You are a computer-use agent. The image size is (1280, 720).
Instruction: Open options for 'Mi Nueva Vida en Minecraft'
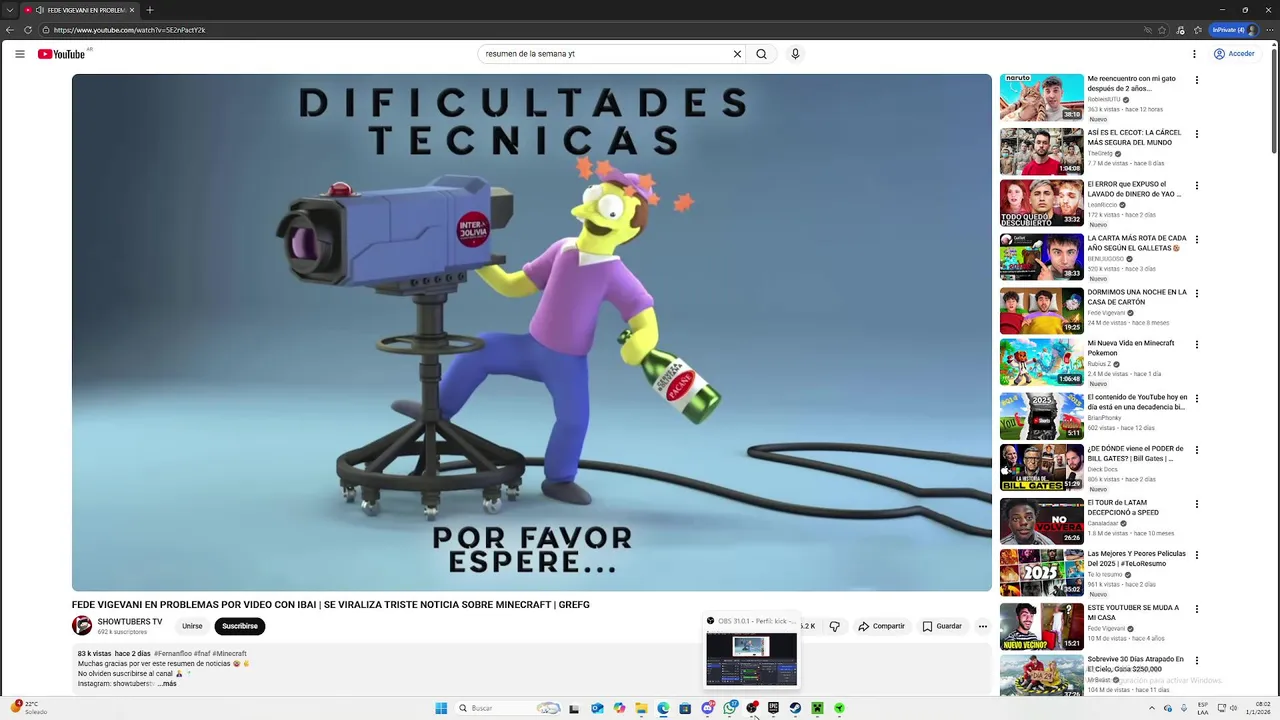[1197, 345]
